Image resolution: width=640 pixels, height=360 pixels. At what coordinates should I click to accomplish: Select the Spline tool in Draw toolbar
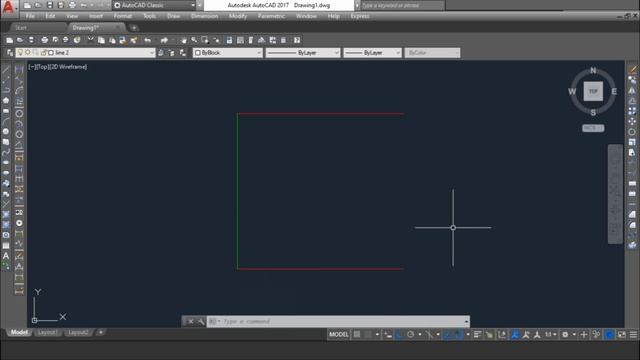pyautogui.click(x=6, y=152)
